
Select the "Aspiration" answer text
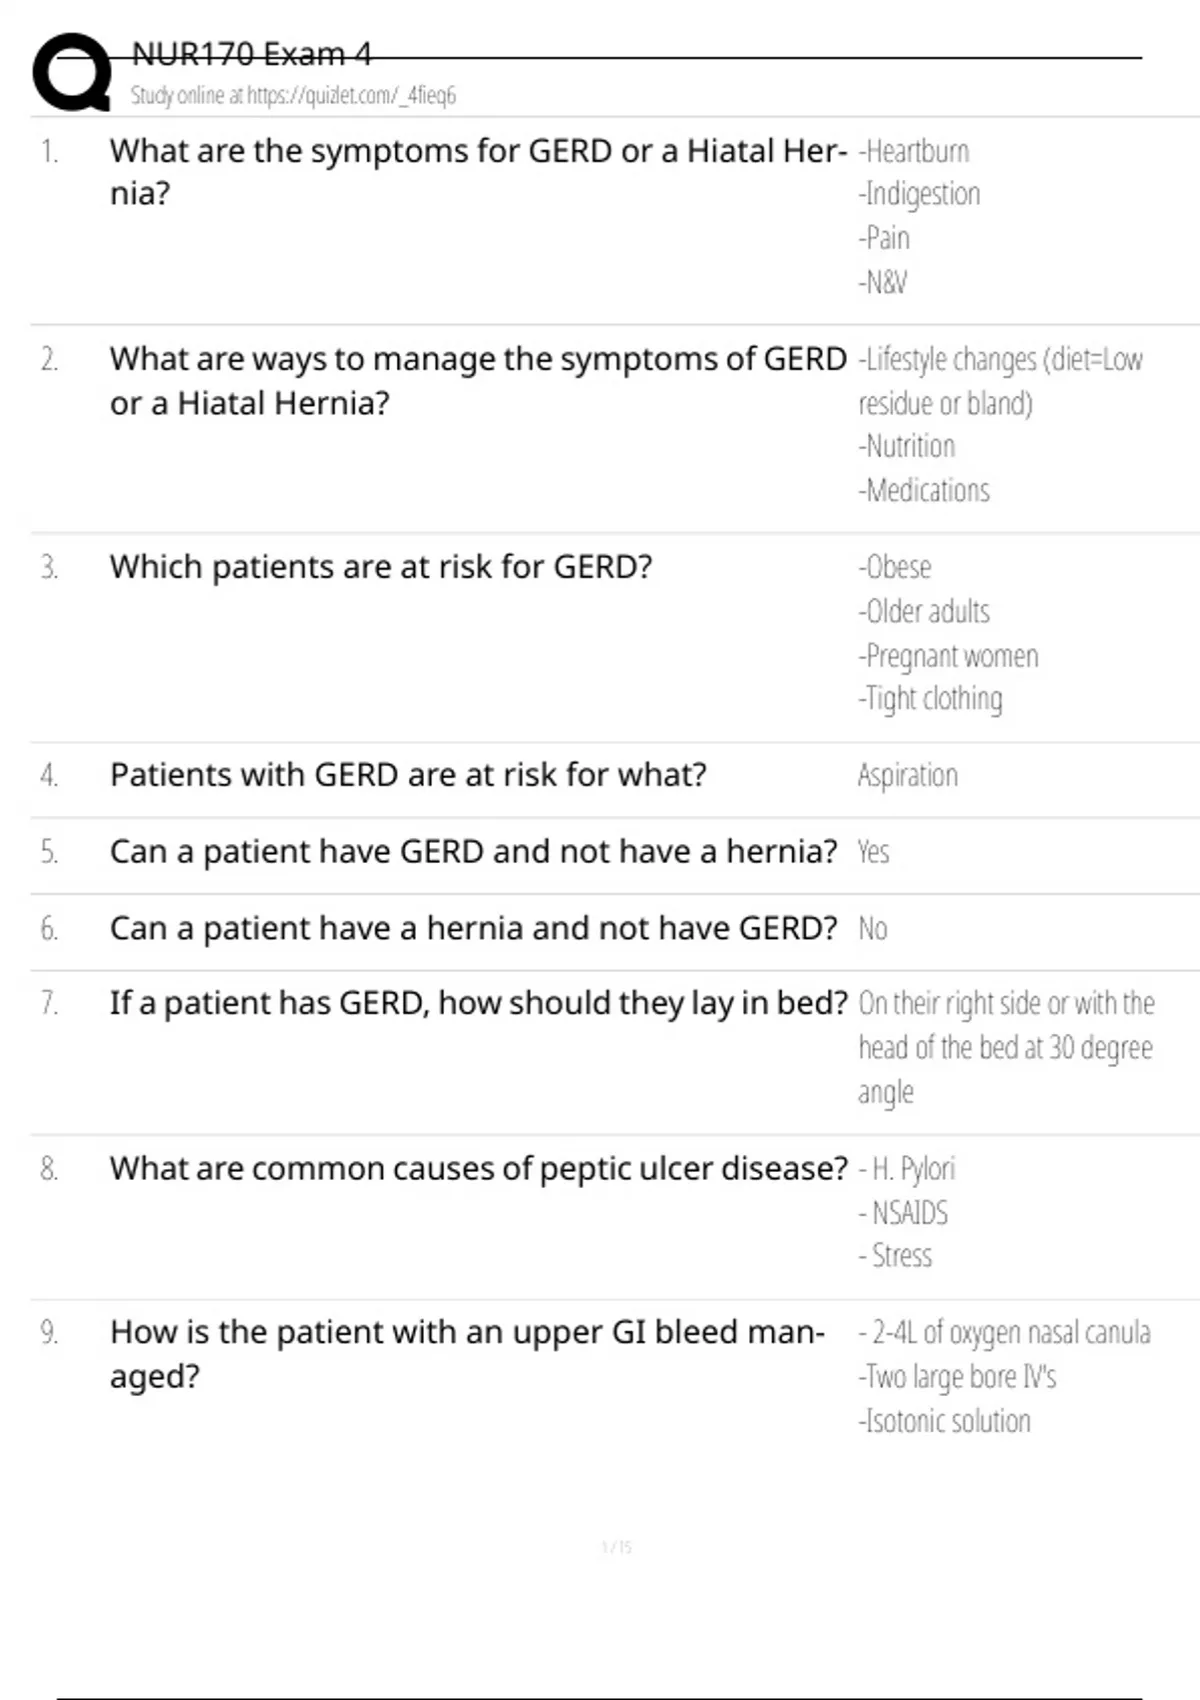point(907,775)
